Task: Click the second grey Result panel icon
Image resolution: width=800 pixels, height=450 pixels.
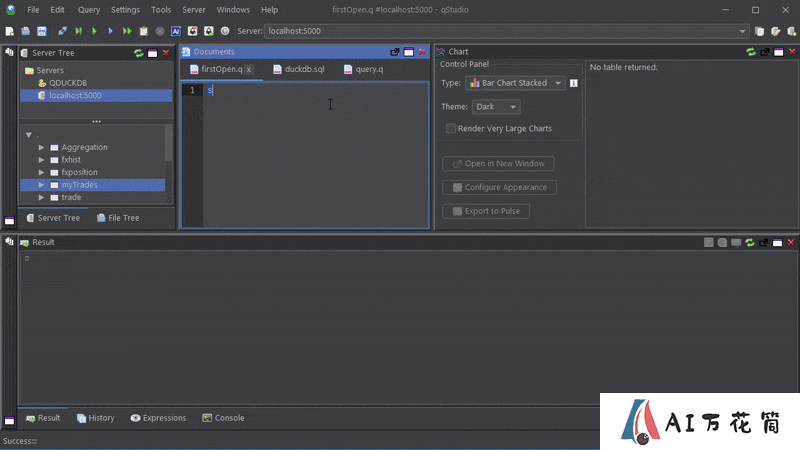Action: [722, 242]
